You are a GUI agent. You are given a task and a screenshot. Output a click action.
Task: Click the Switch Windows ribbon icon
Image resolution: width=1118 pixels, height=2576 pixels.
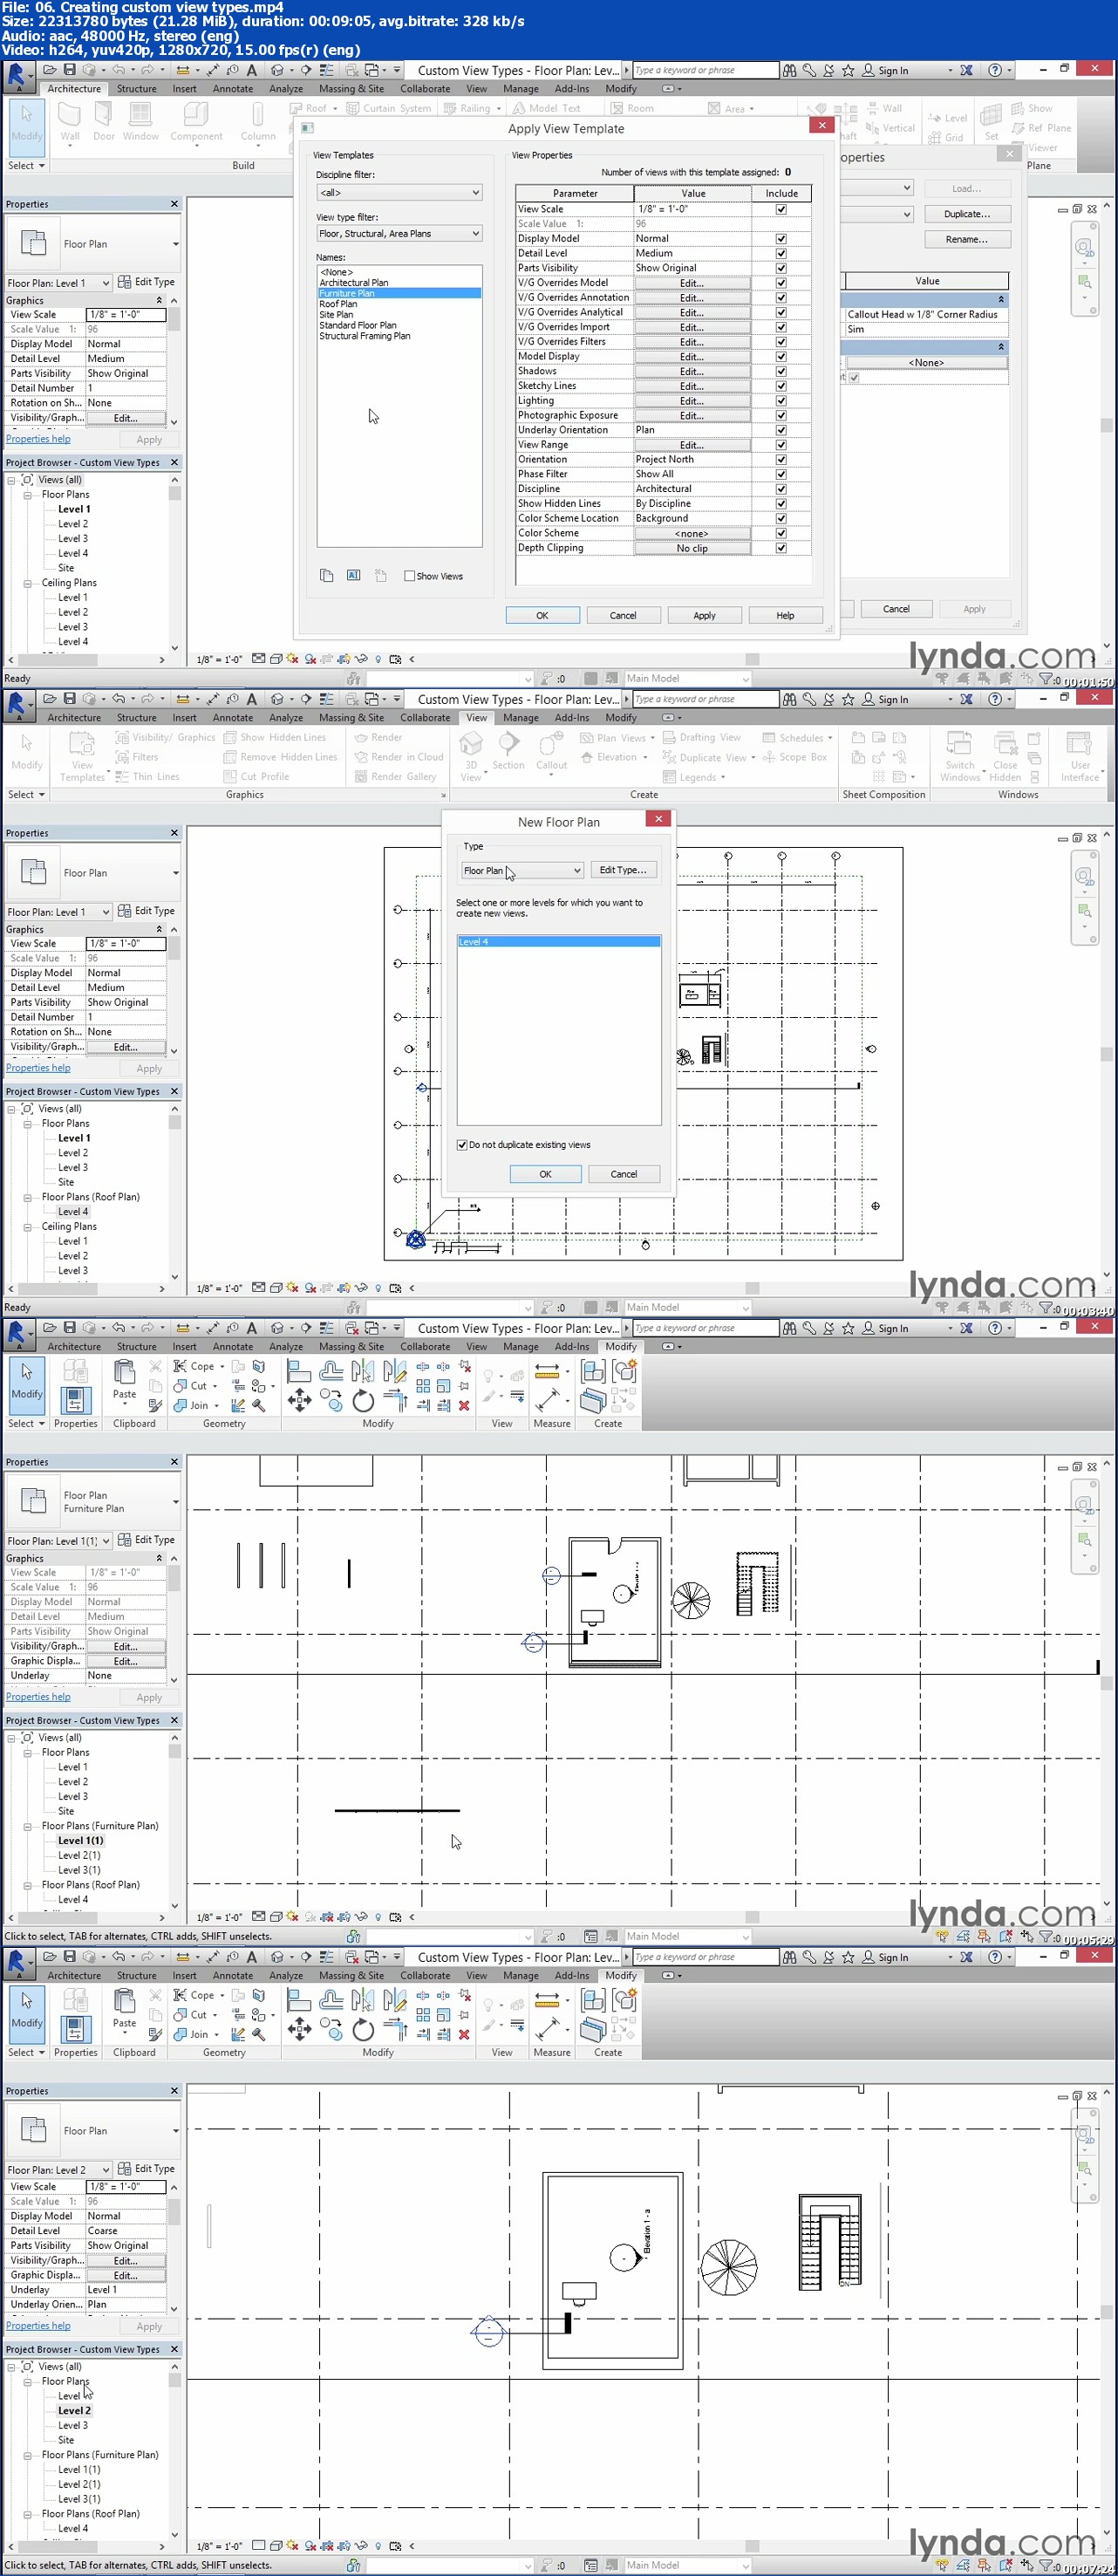pos(960,757)
